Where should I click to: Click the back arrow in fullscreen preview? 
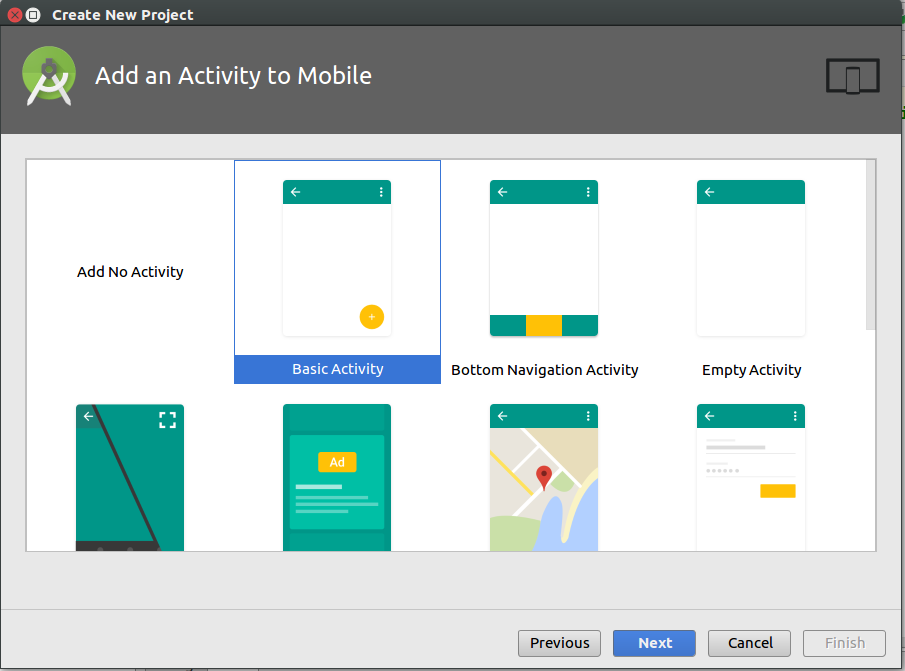tap(88, 416)
